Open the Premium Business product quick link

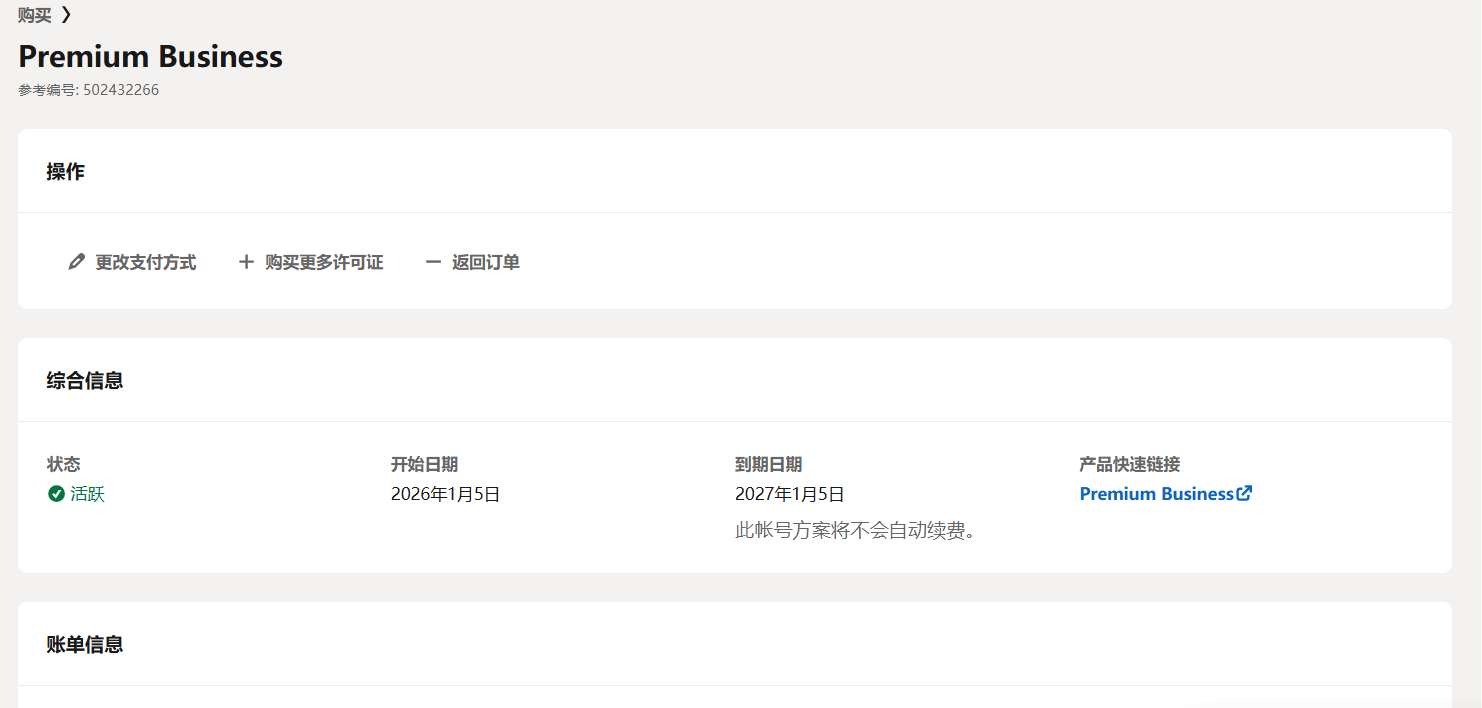pyautogui.click(x=1156, y=494)
